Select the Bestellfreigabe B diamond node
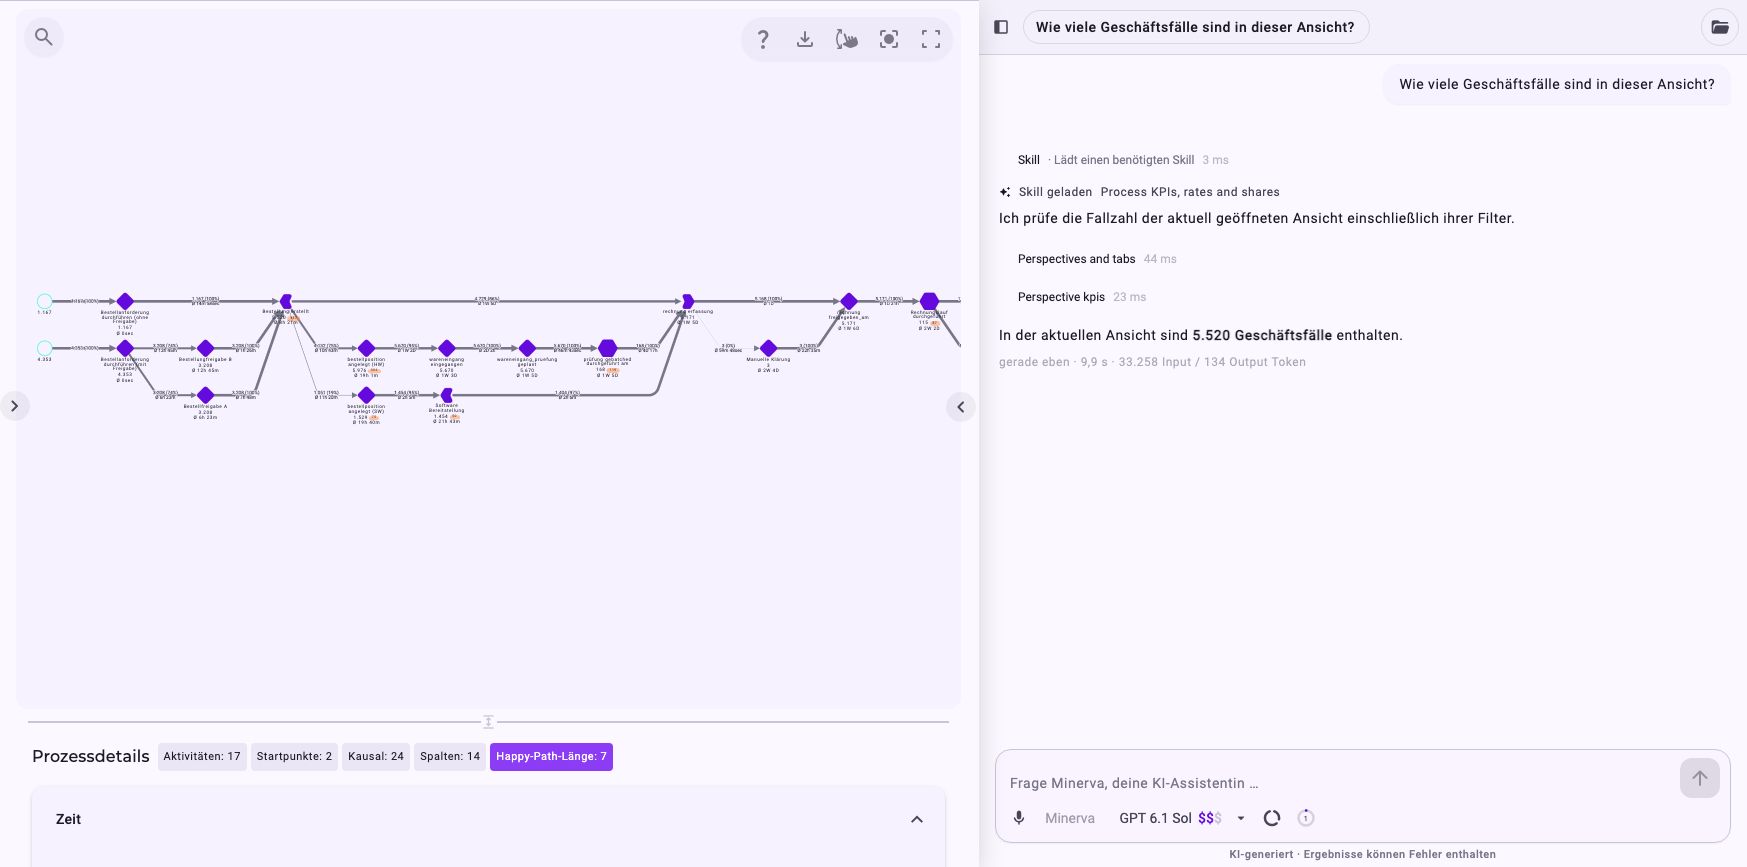 (x=206, y=348)
